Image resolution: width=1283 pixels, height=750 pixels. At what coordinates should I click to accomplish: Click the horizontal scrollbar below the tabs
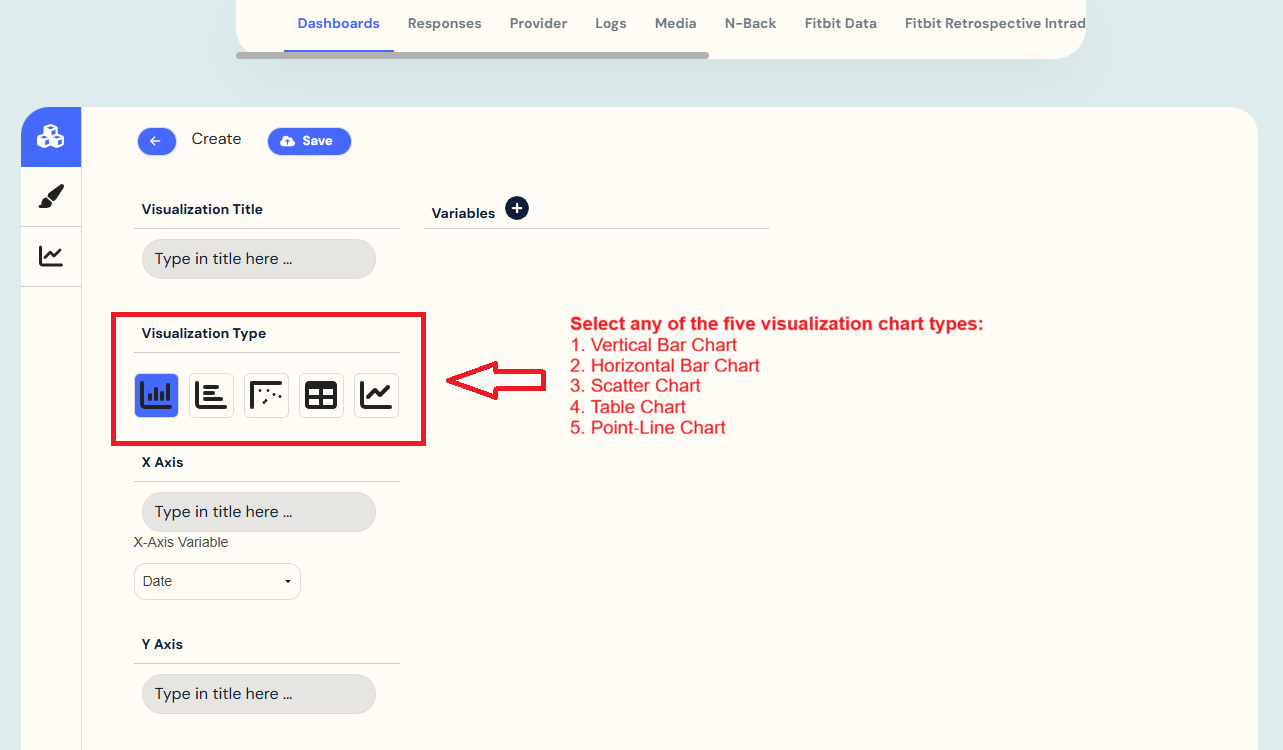tap(470, 56)
